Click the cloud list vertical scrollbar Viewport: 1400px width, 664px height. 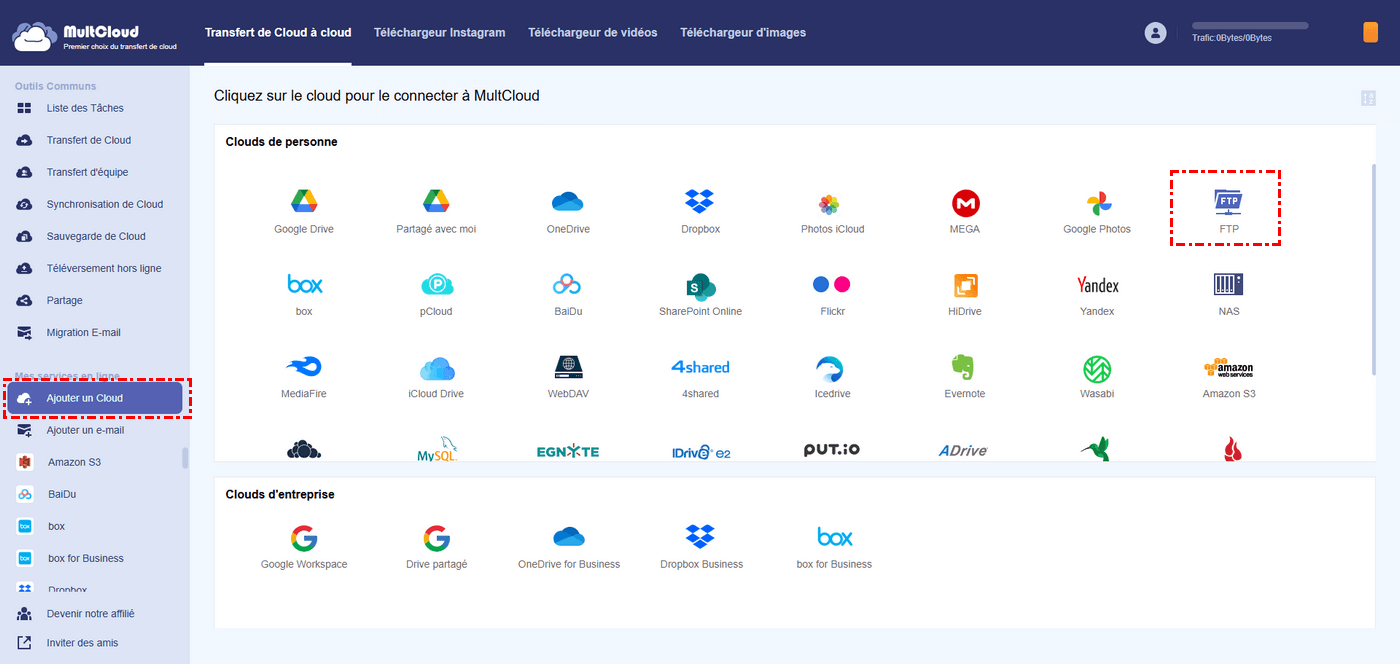1373,270
